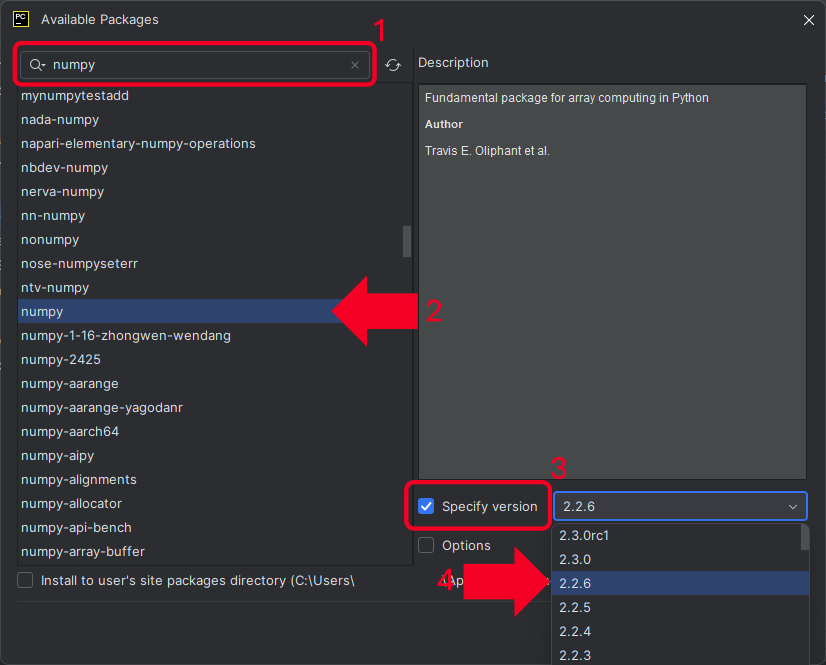Select the numpy-aarch64 package
The width and height of the screenshot is (826, 665).
coord(70,432)
